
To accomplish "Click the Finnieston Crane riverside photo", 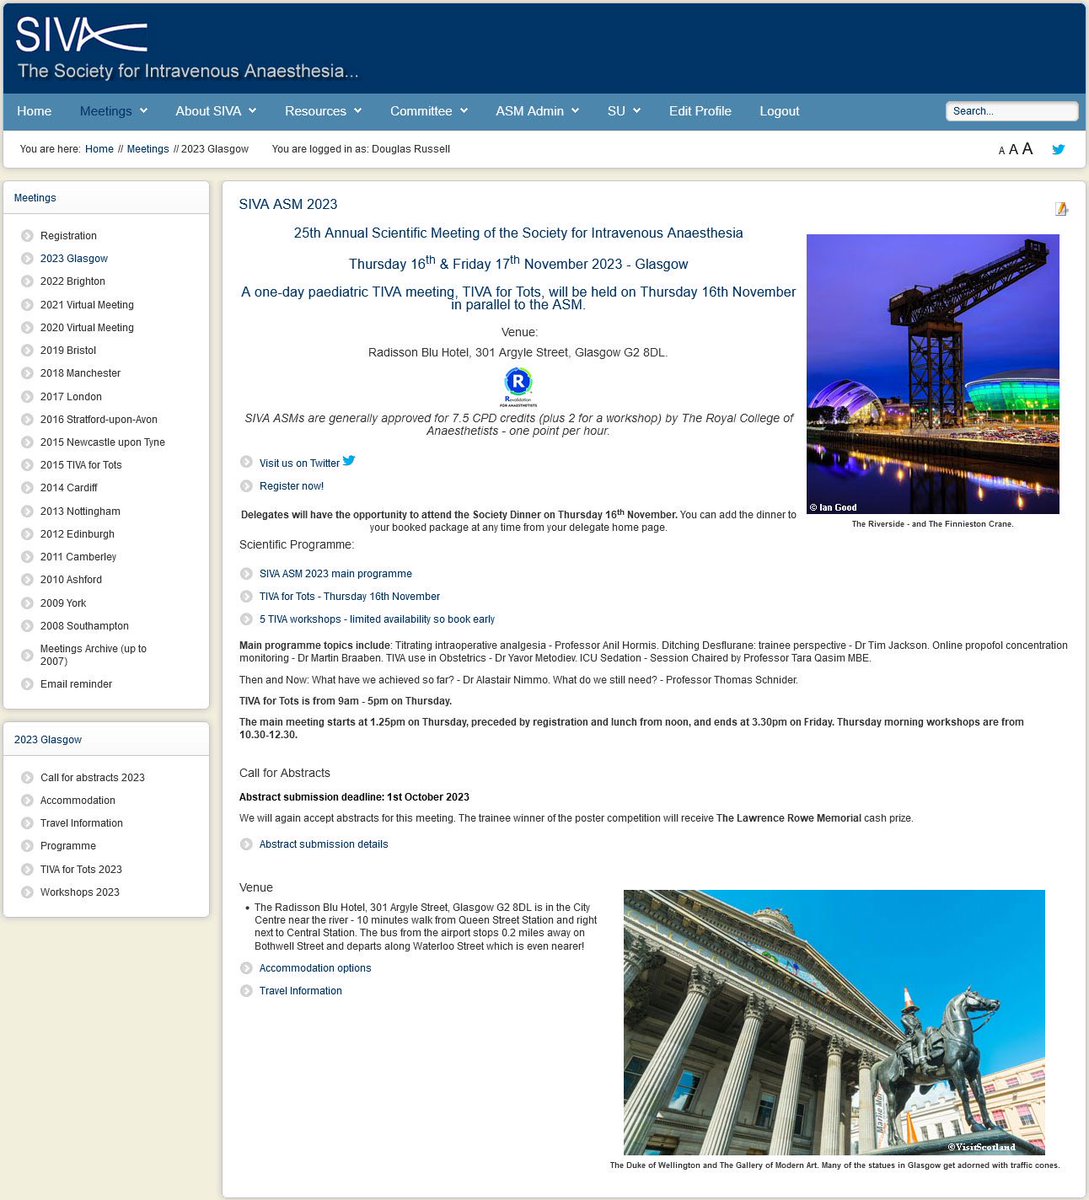I will point(933,374).
